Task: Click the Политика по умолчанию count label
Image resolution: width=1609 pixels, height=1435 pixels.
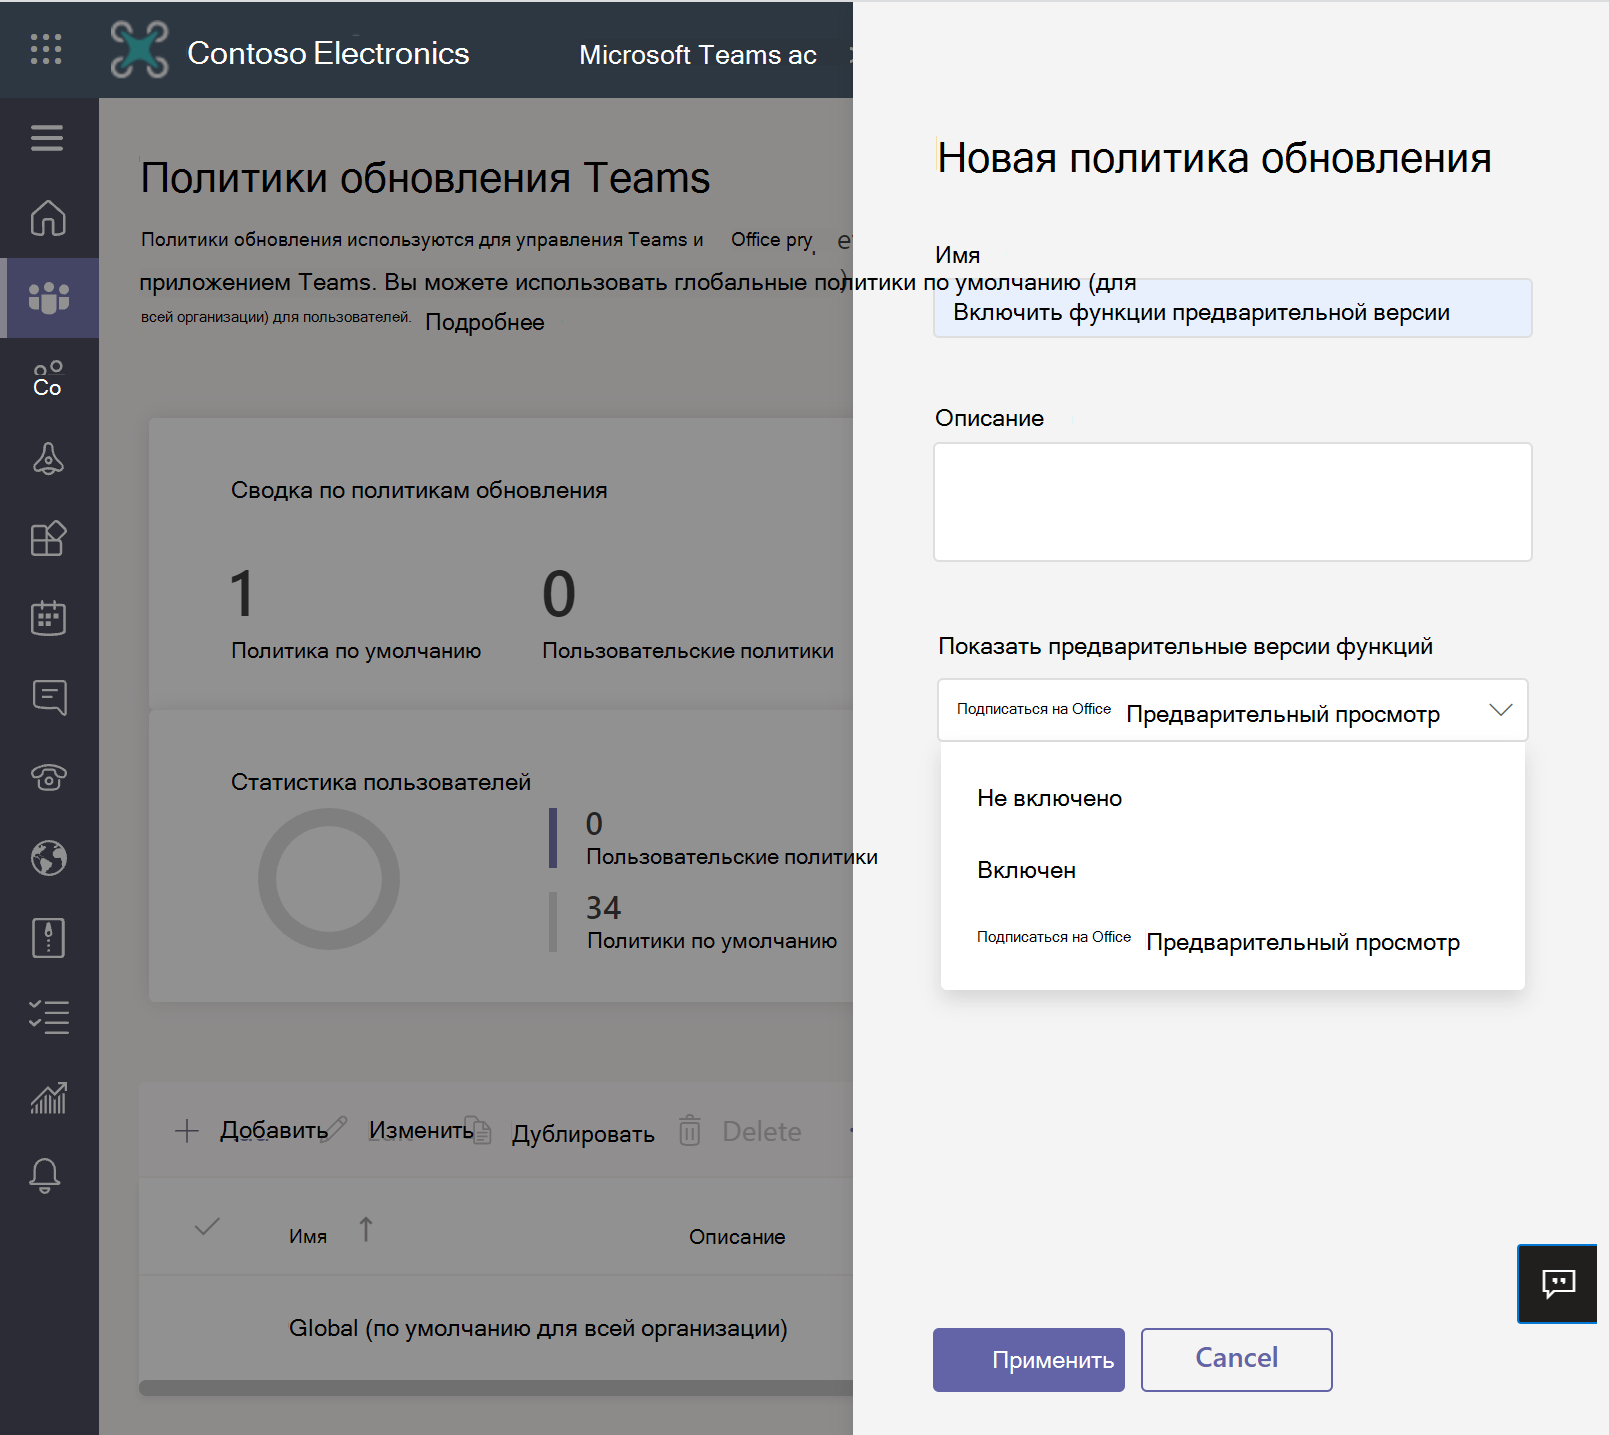Action: (x=356, y=651)
